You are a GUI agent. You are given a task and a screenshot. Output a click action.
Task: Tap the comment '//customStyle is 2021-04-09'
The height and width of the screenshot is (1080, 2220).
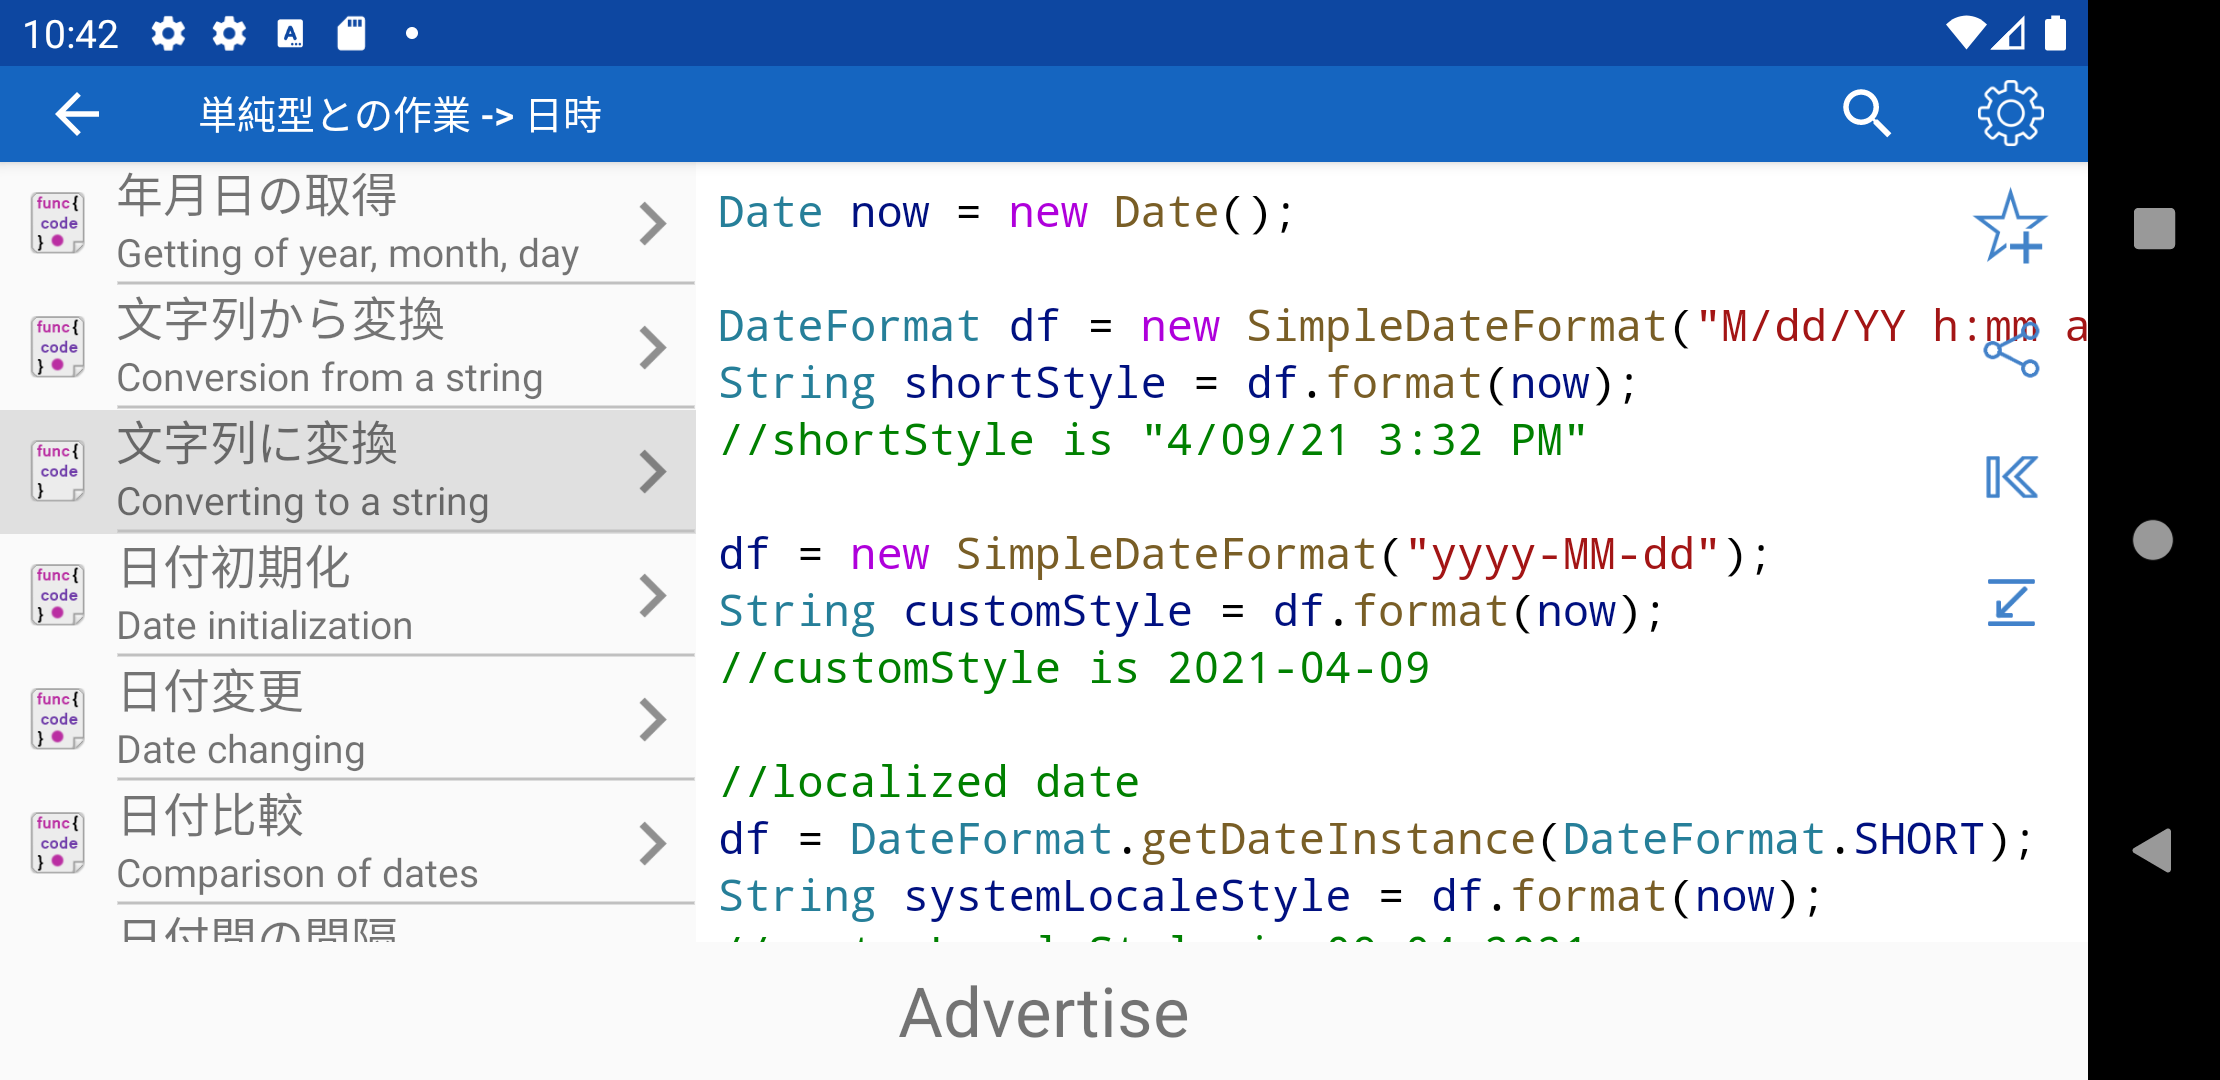coord(1074,668)
